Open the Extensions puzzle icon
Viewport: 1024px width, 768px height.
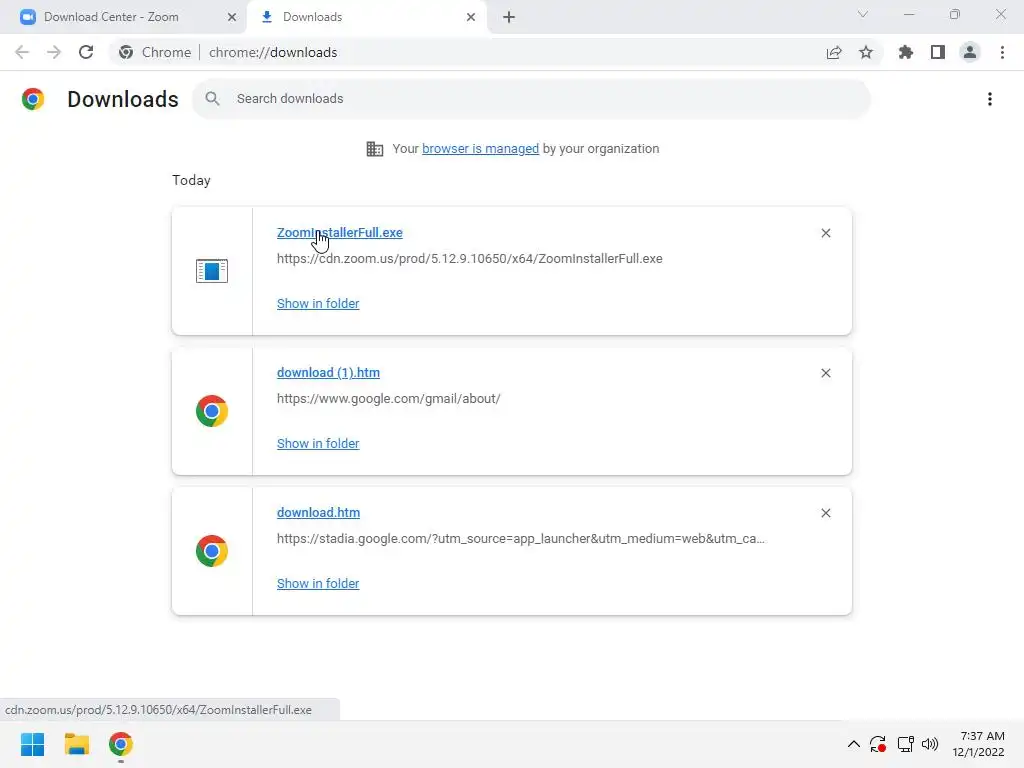tap(906, 52)
